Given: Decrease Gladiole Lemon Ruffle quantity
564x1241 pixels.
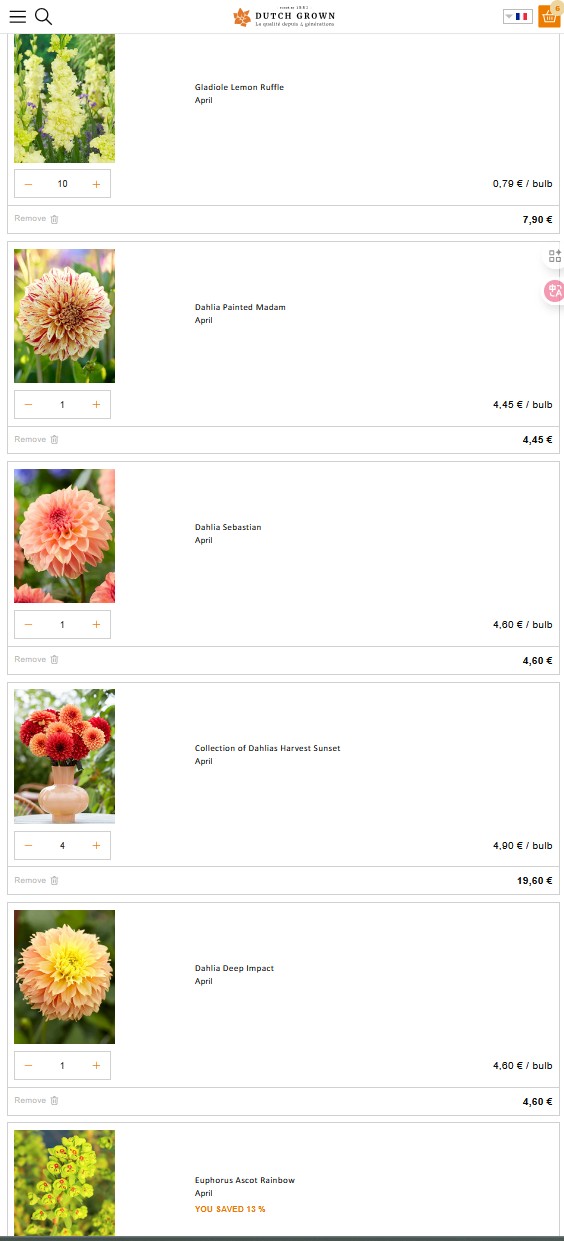Looking at the screenshot, I should [x=28, y=184].
